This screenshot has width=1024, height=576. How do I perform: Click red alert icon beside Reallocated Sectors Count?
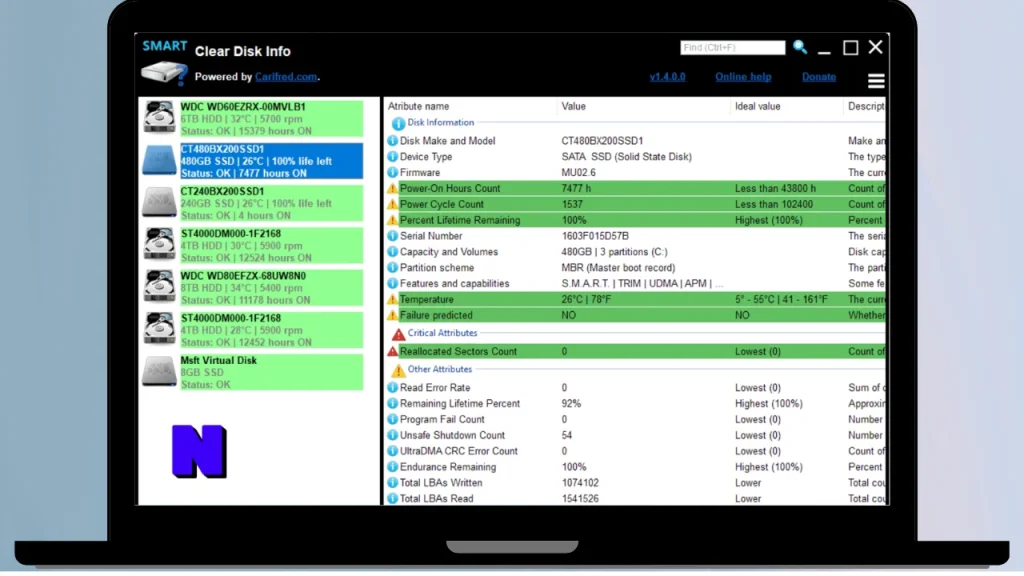pos(392,351)
